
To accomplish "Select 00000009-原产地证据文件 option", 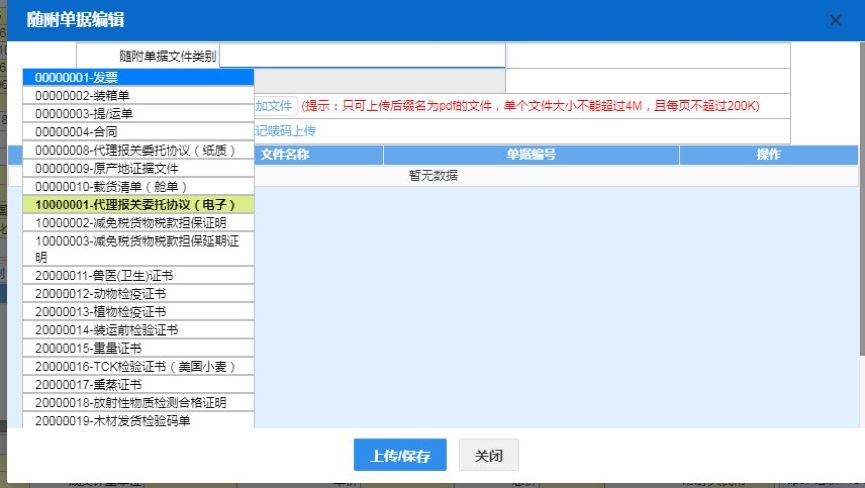I will (138, 168).
